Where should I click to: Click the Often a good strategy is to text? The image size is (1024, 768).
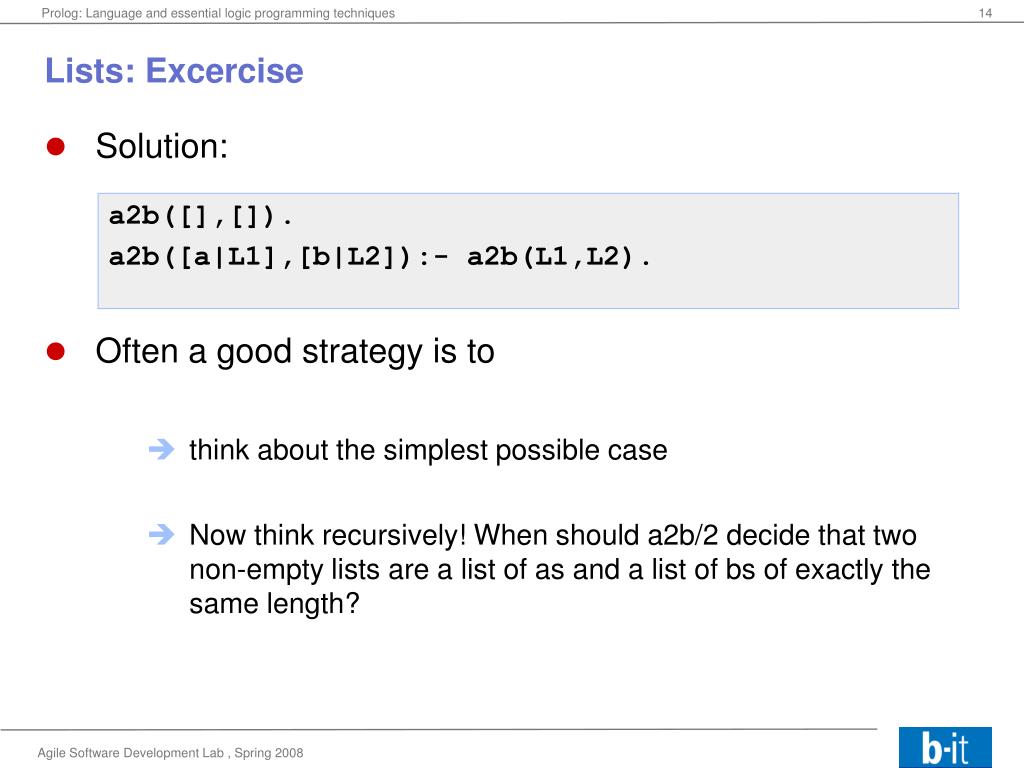pyautogui.click(x=295, y=352)
